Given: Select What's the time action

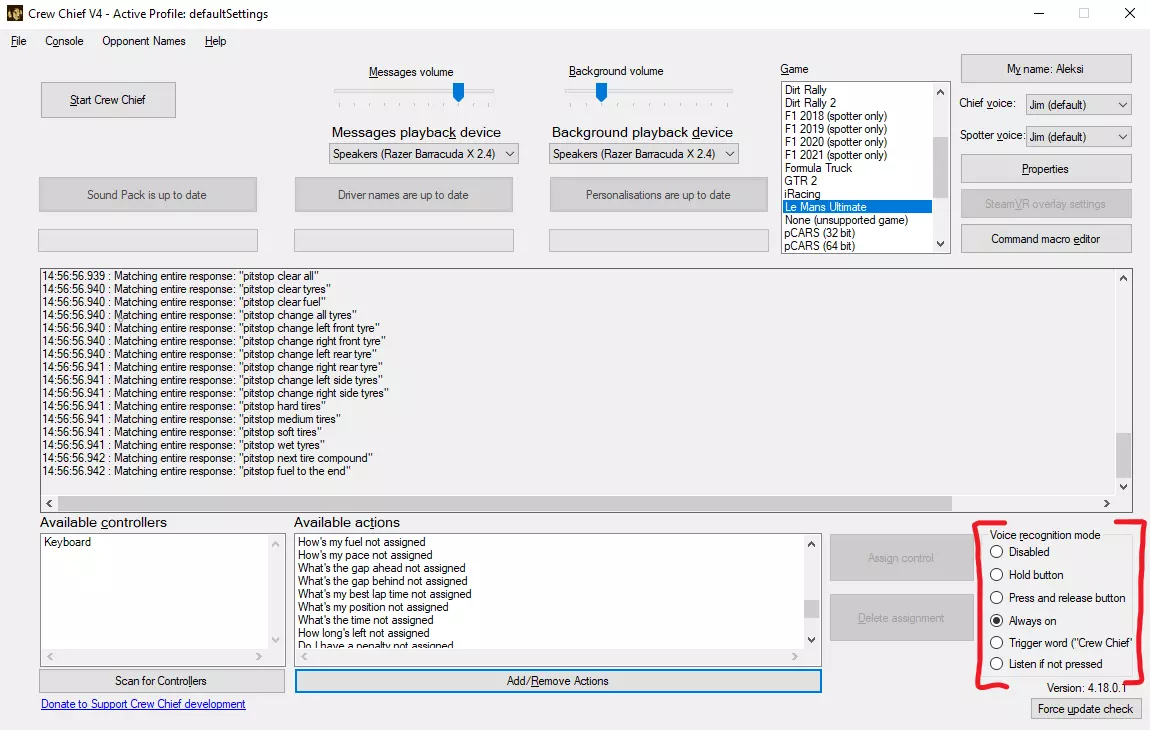Looking at the screenshot, I should click(365, 620).
